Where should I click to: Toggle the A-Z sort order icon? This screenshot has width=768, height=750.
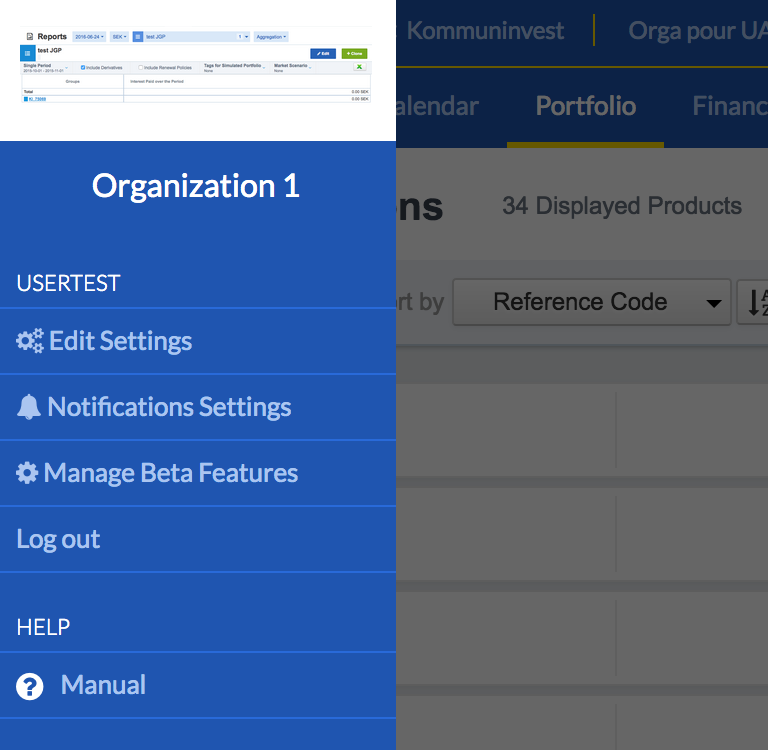click(753, 302)
